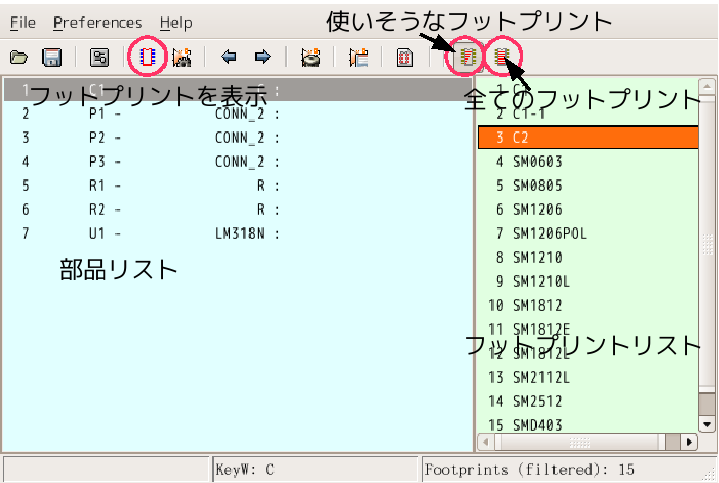
Task: Open the File menu
Action: point(22,22)
